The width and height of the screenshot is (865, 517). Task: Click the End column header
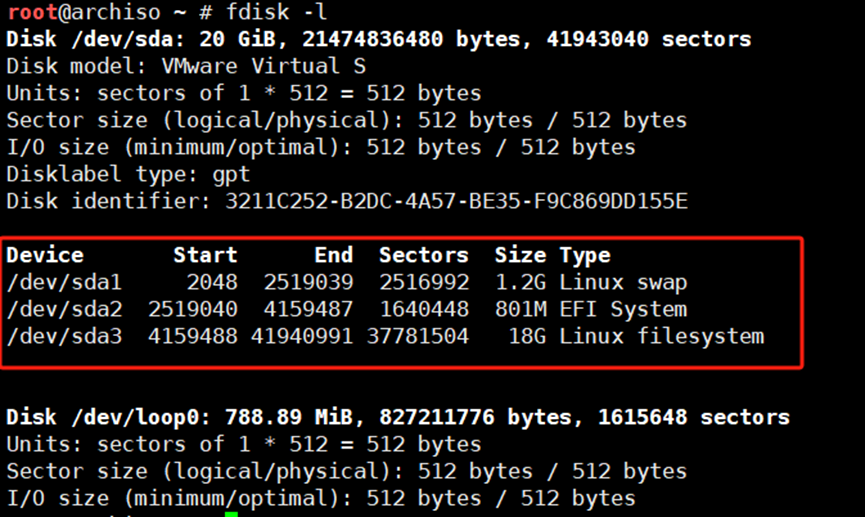click(333, 256)
